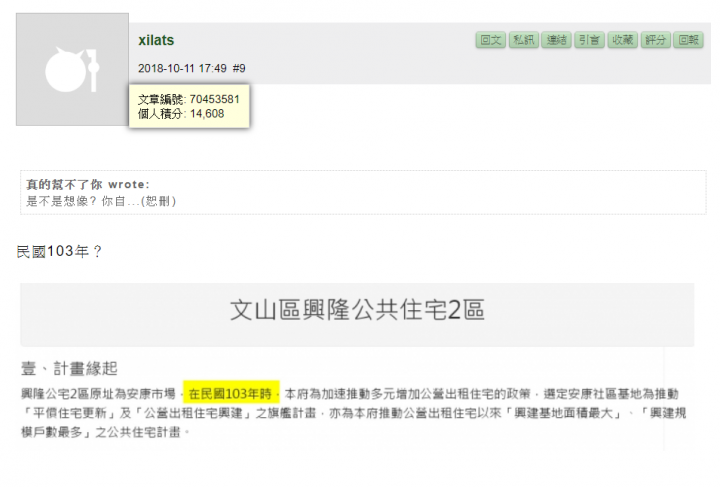The image size is (720, 487).
Task: Click text 之公共住宅計畫 on last line
Action: (137, 432)
